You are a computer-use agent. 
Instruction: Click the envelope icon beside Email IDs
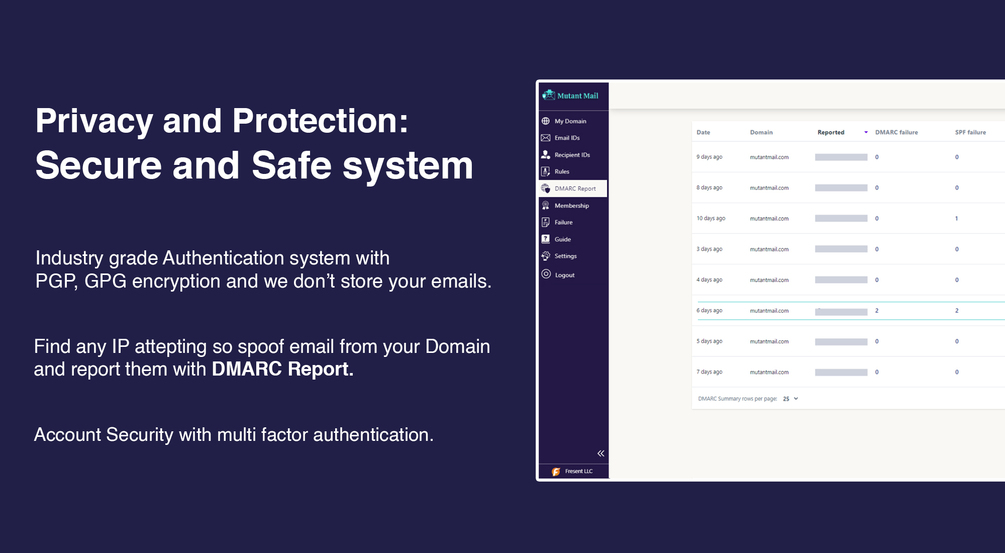coord(545,138)
